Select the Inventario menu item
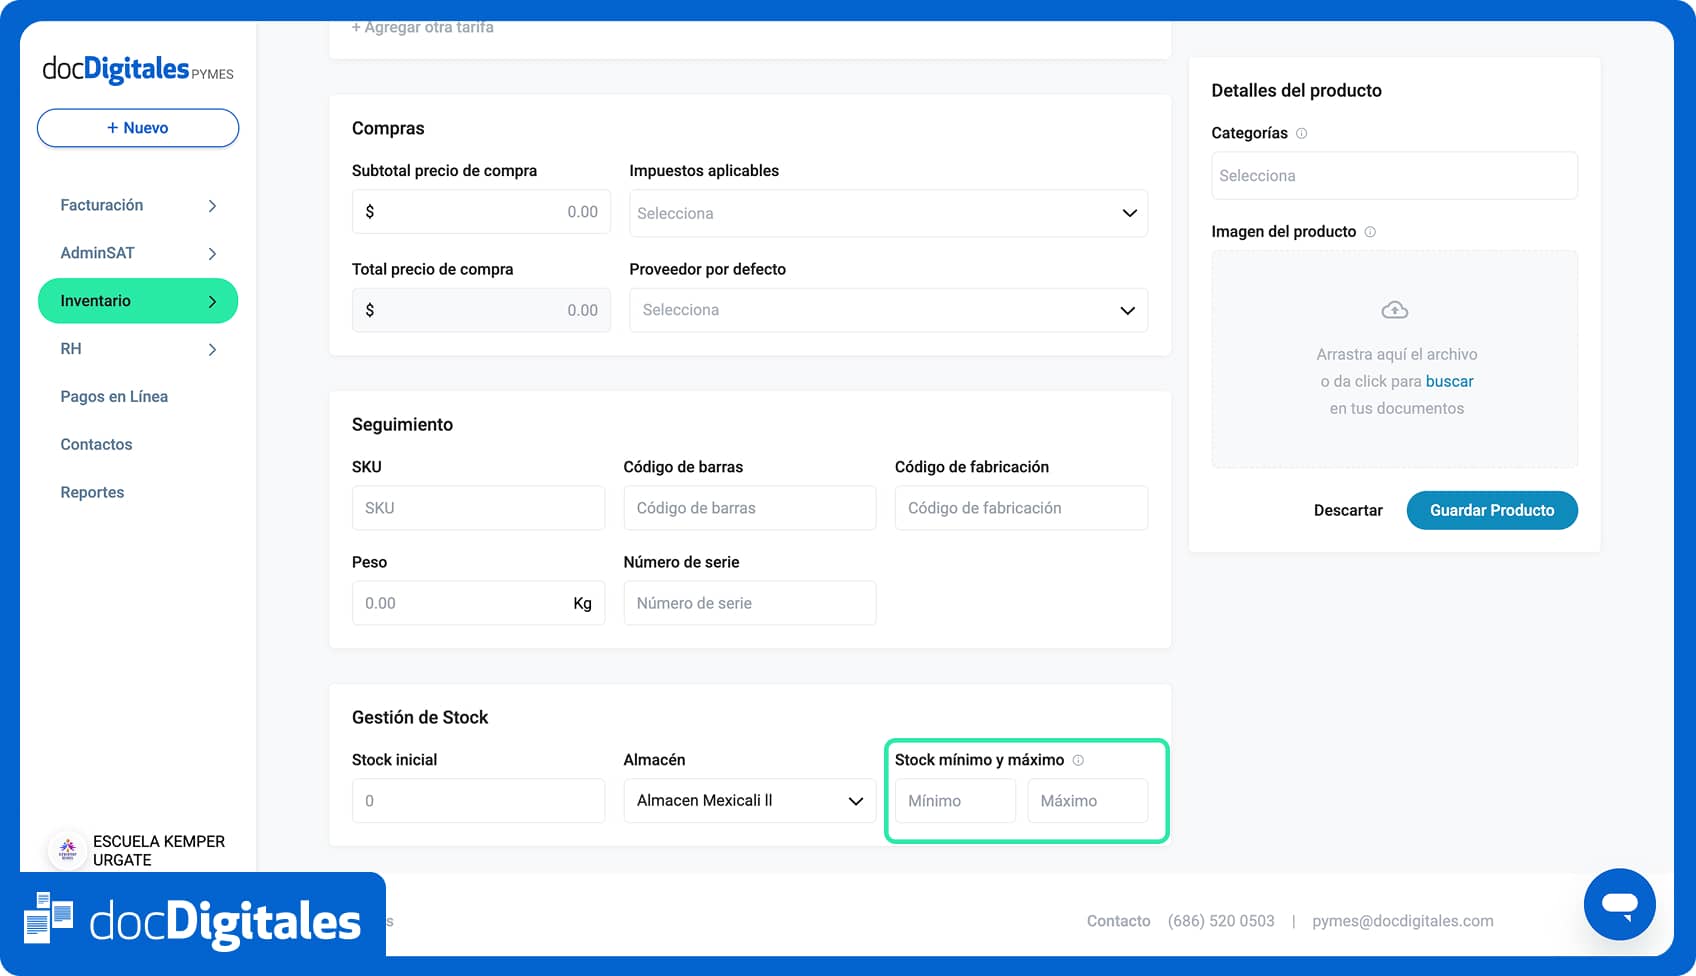The image size is (1696, 976). click(x=138, y=301)
